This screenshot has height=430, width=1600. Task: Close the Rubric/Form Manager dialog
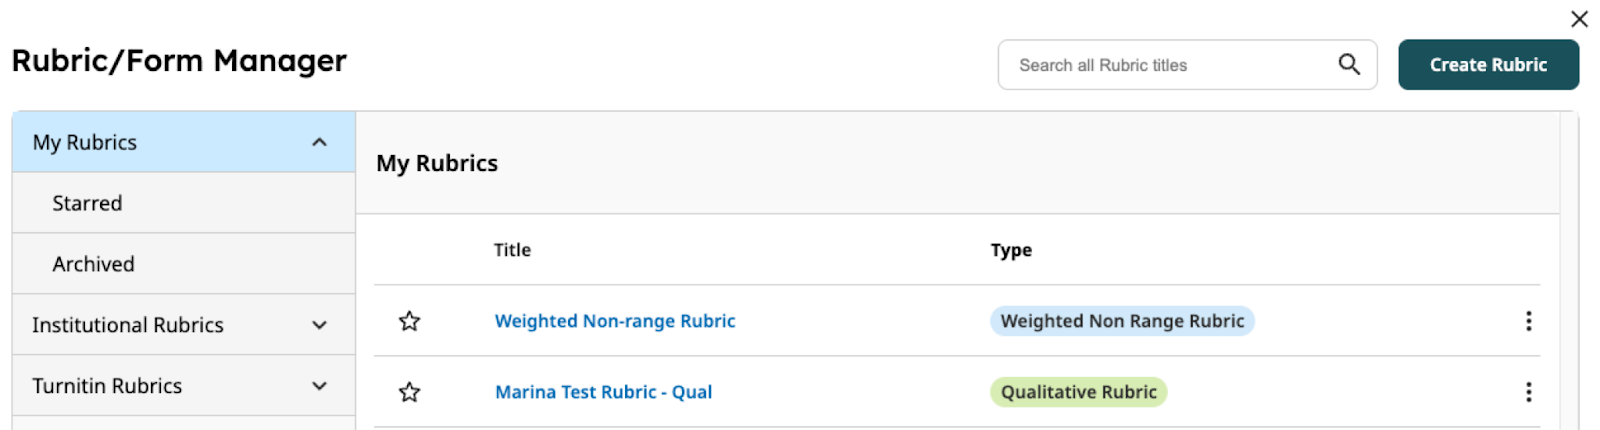pyautogui.click(x=1579, y=19)
